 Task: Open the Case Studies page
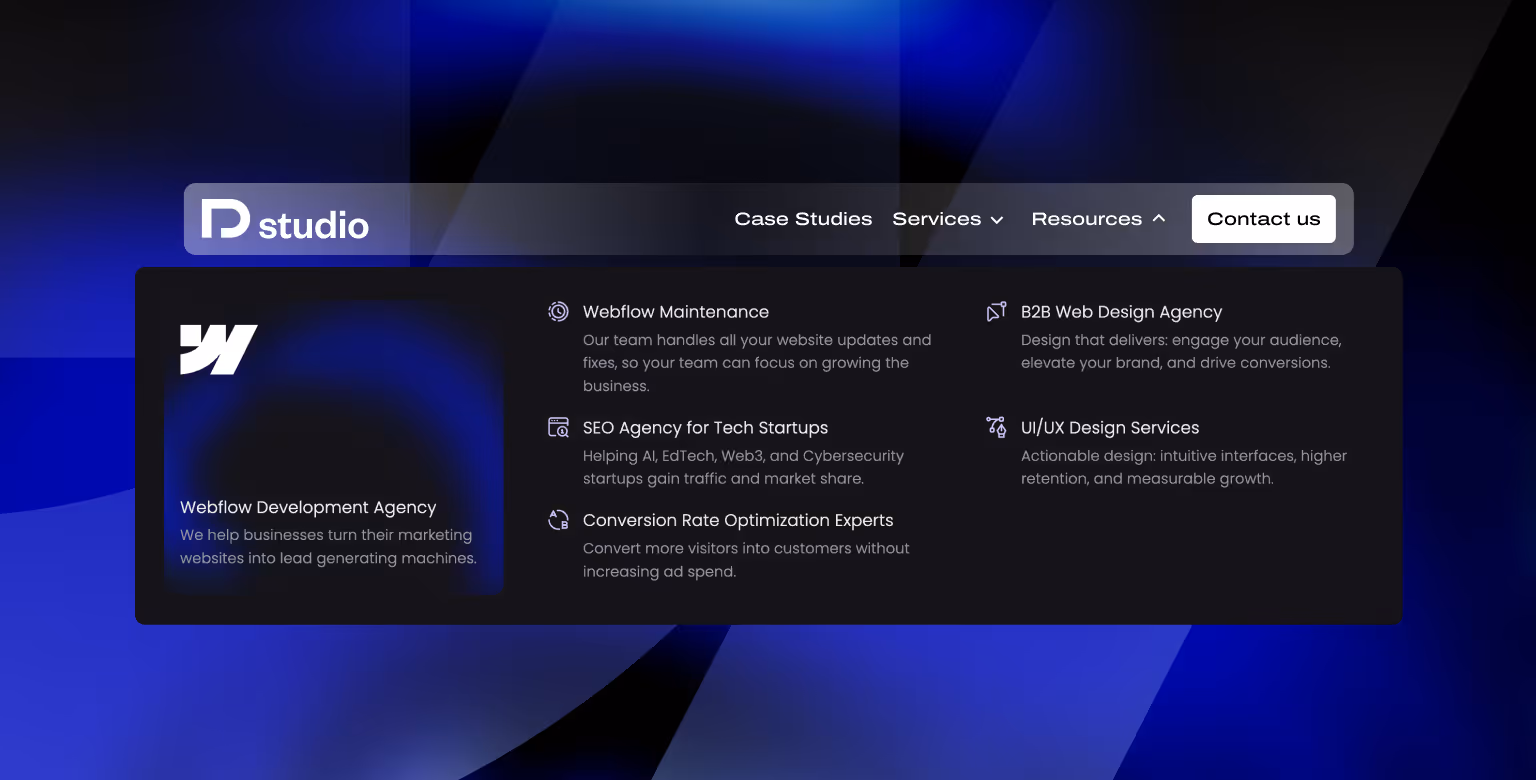click(803, 218)
